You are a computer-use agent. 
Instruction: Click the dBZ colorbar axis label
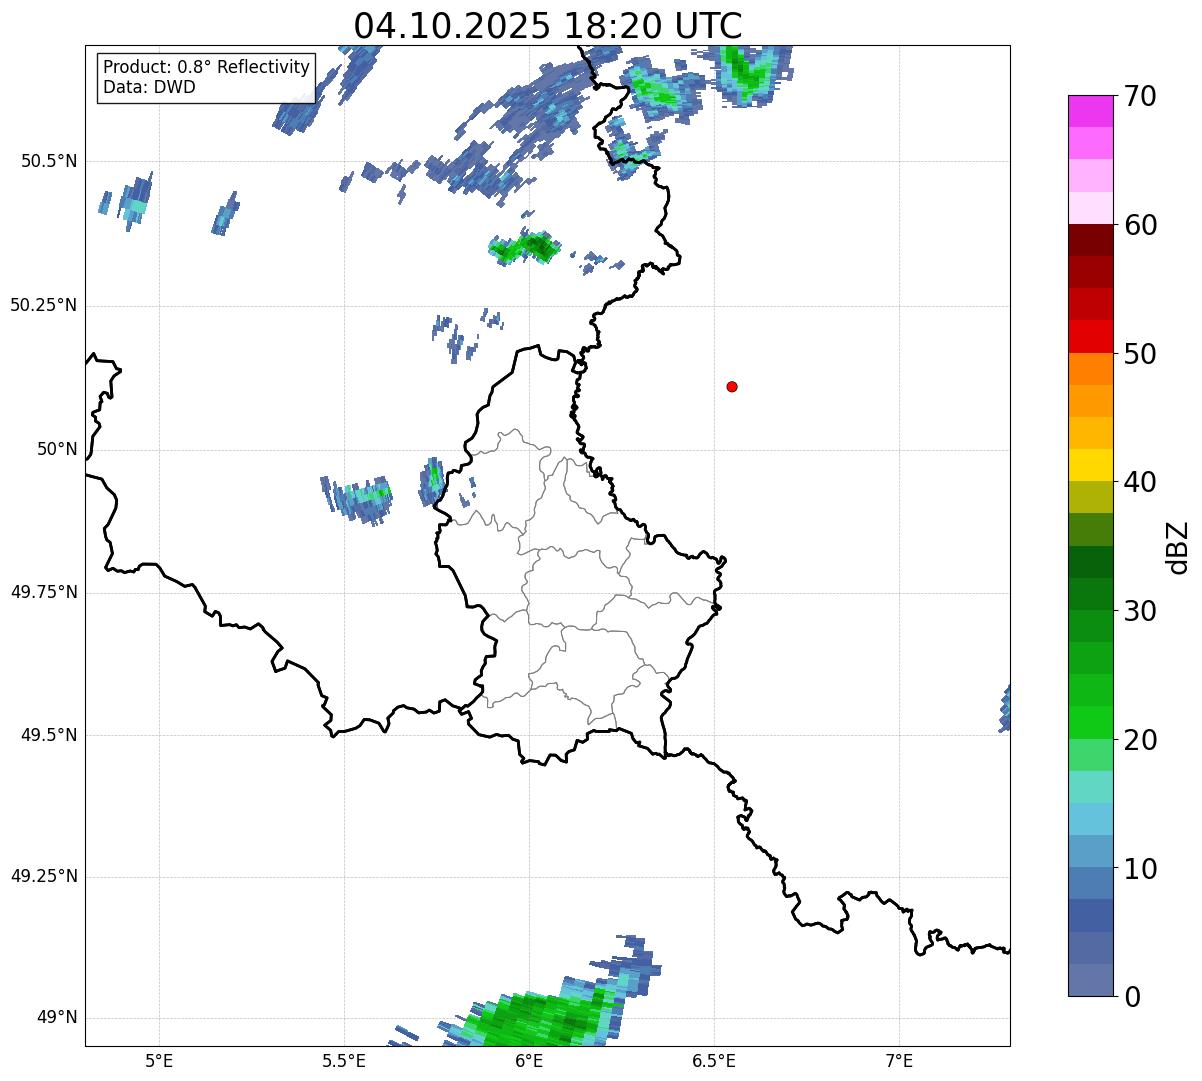[1178, 547]
